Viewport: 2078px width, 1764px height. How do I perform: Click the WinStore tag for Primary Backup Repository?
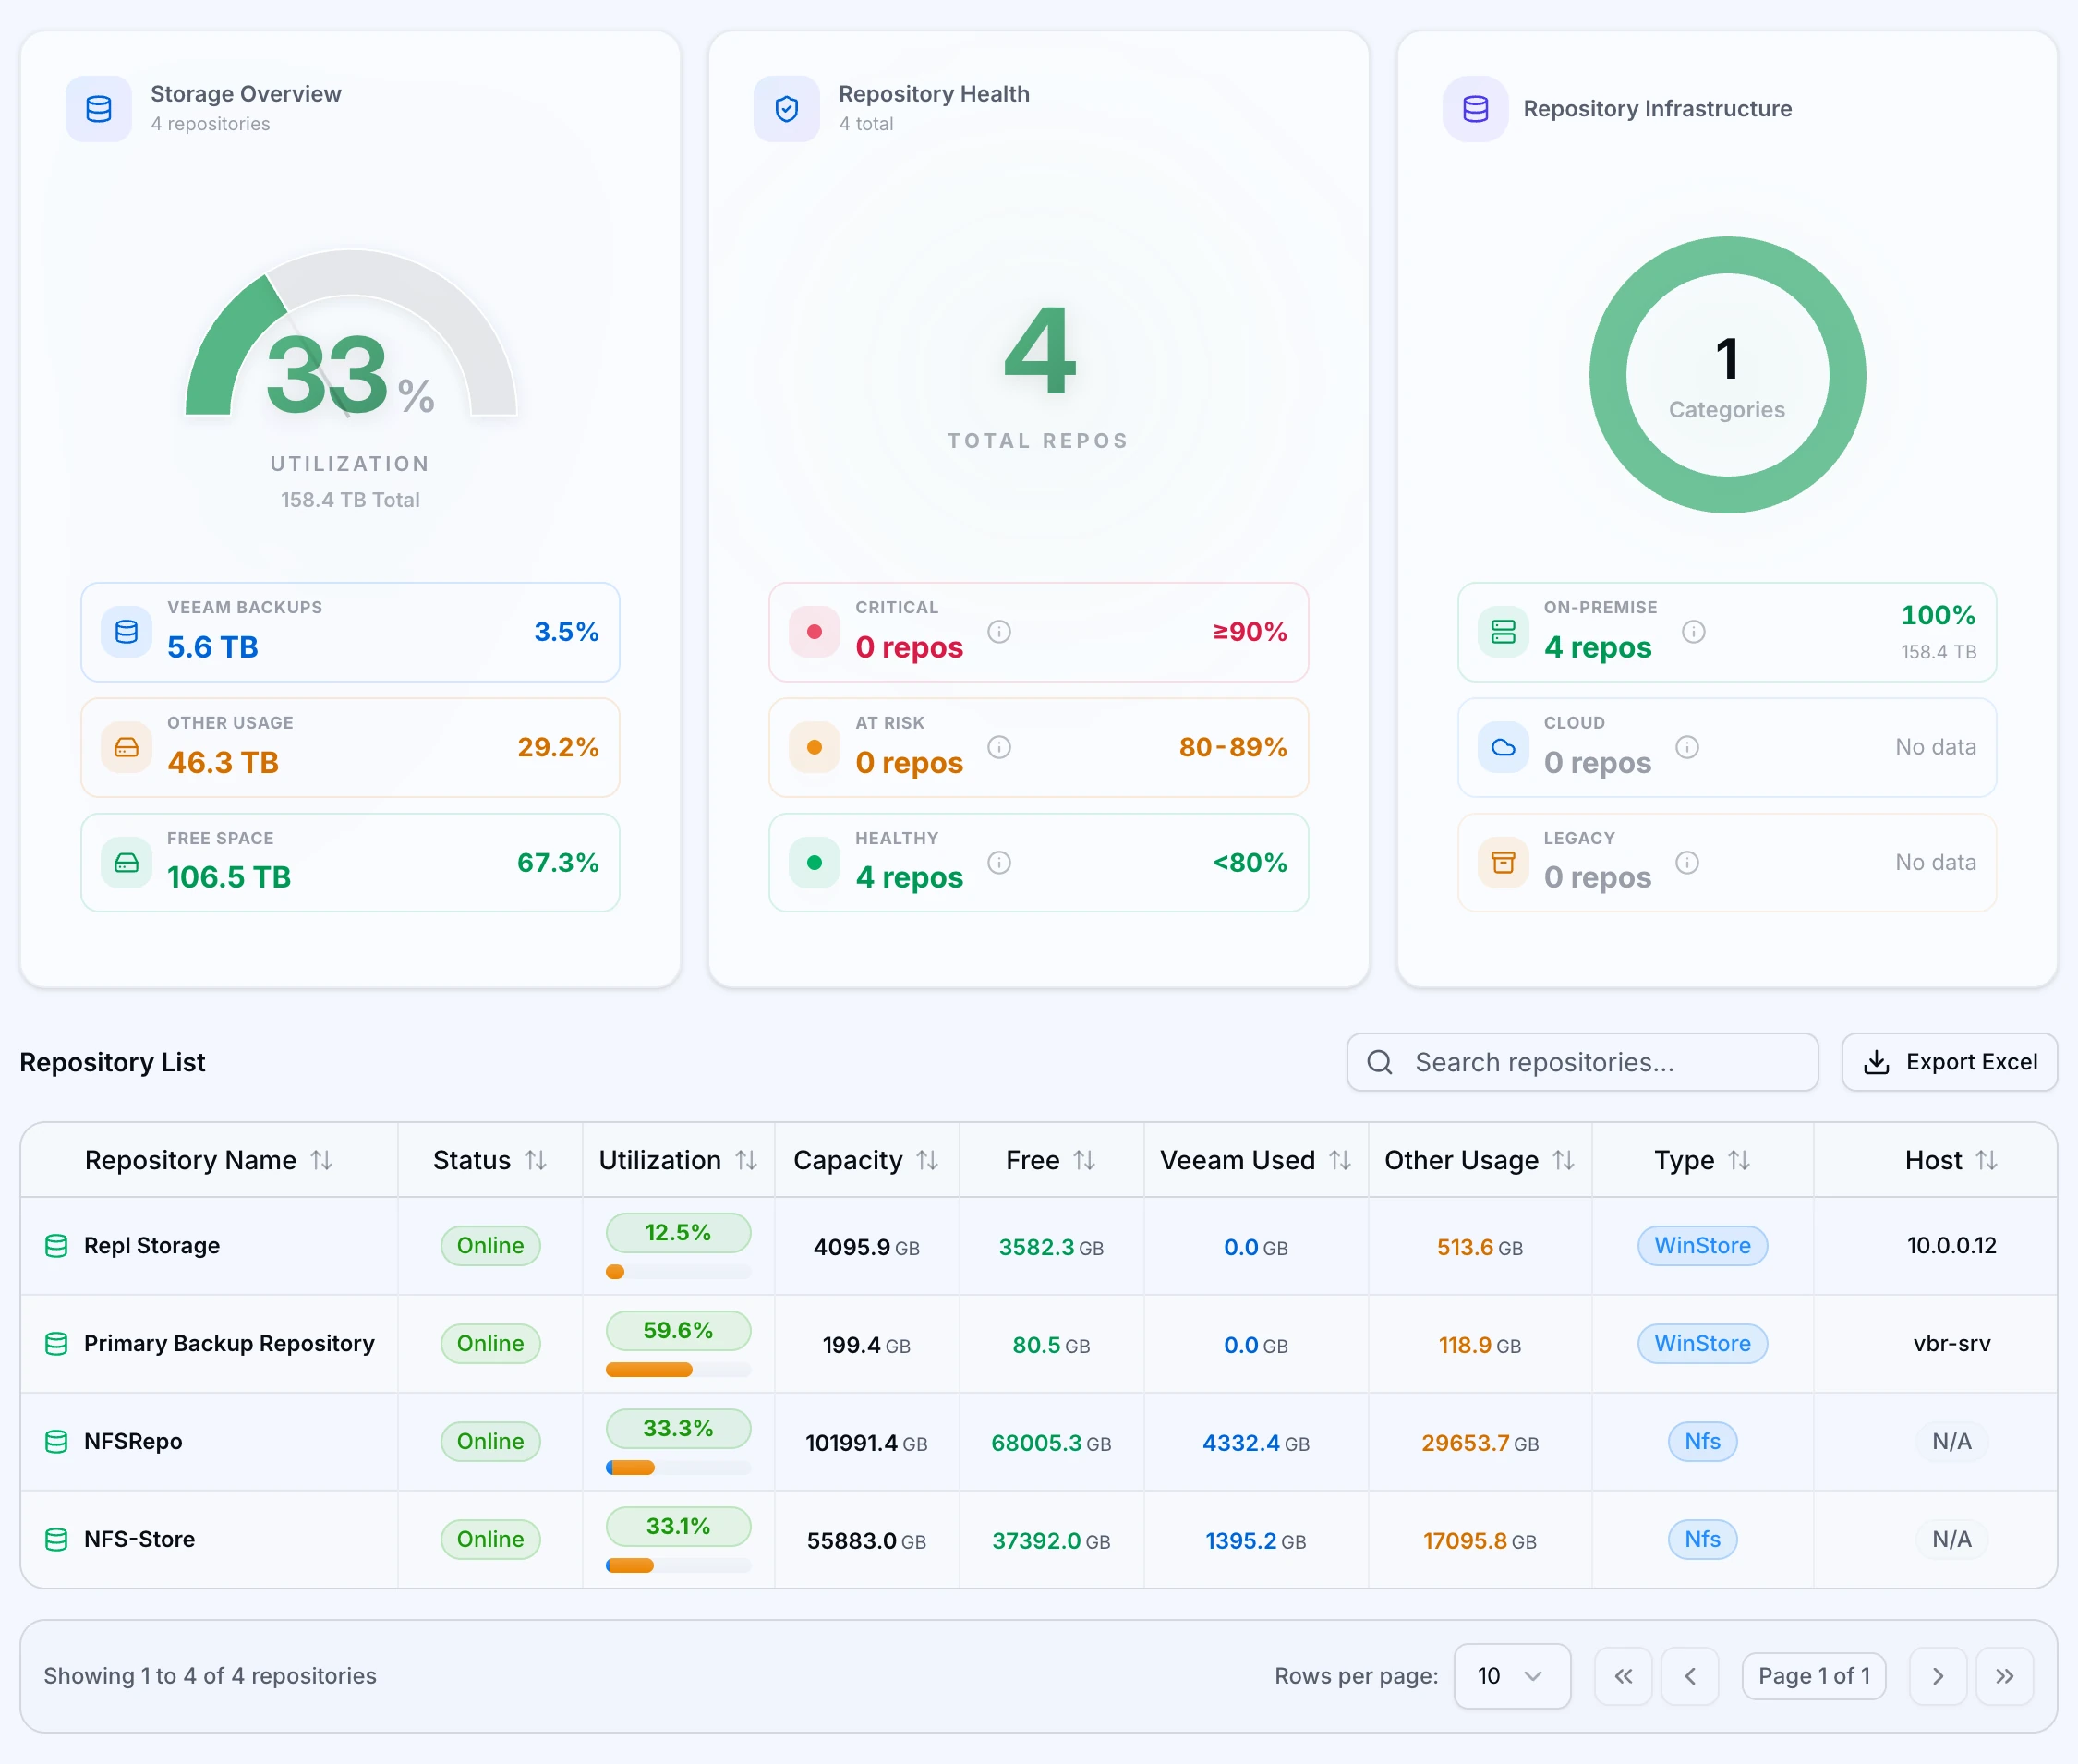(x=1702, y=1344)
